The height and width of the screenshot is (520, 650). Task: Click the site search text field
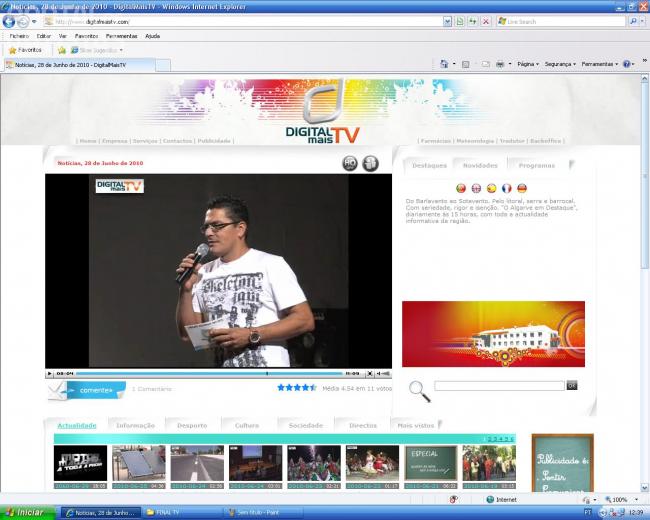[499, 386]
